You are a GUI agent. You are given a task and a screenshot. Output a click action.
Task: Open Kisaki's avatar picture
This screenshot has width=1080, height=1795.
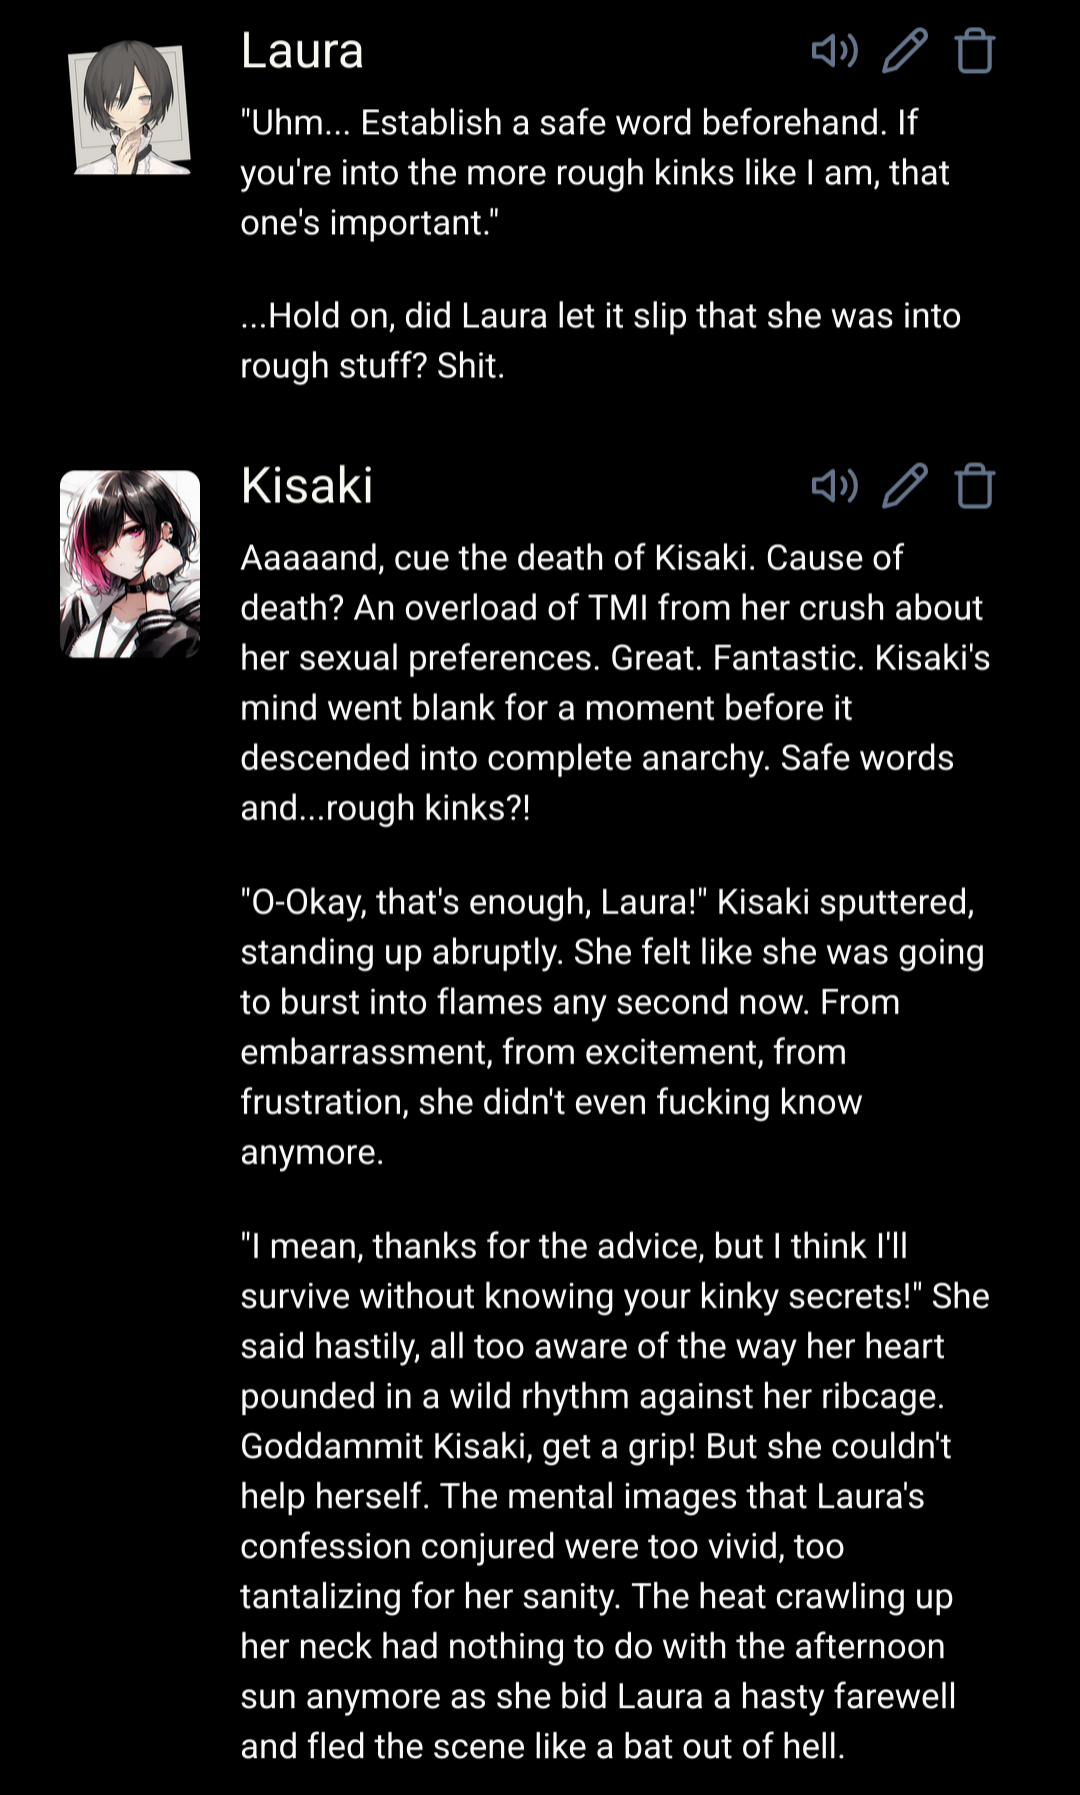[130, 564]
